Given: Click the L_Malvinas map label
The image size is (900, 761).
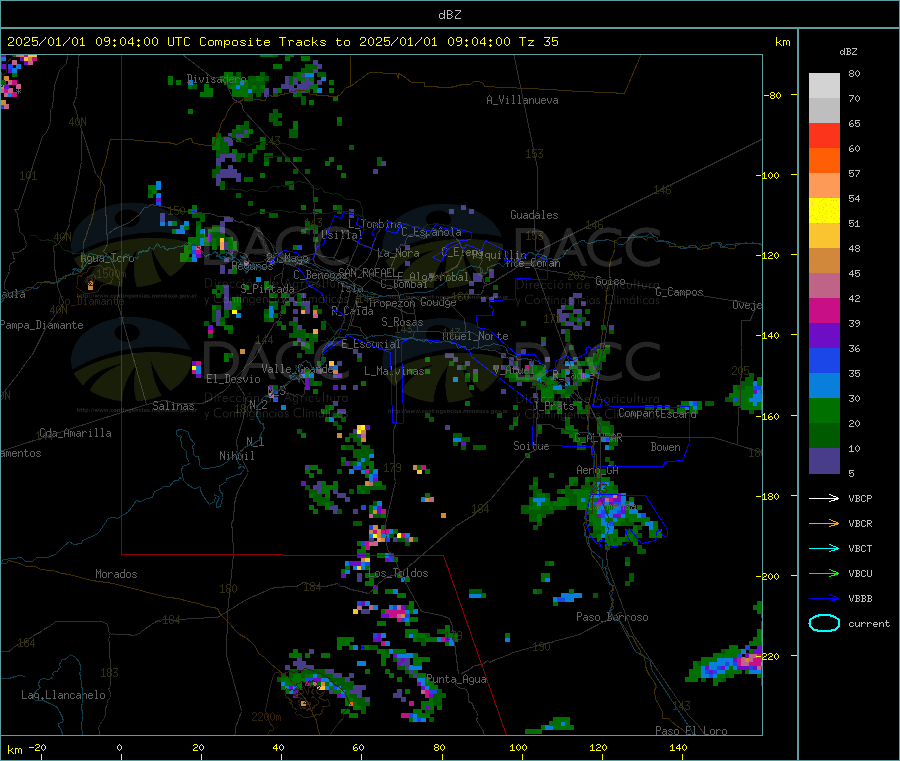Looking at the screenshot, I should [394, 371].
